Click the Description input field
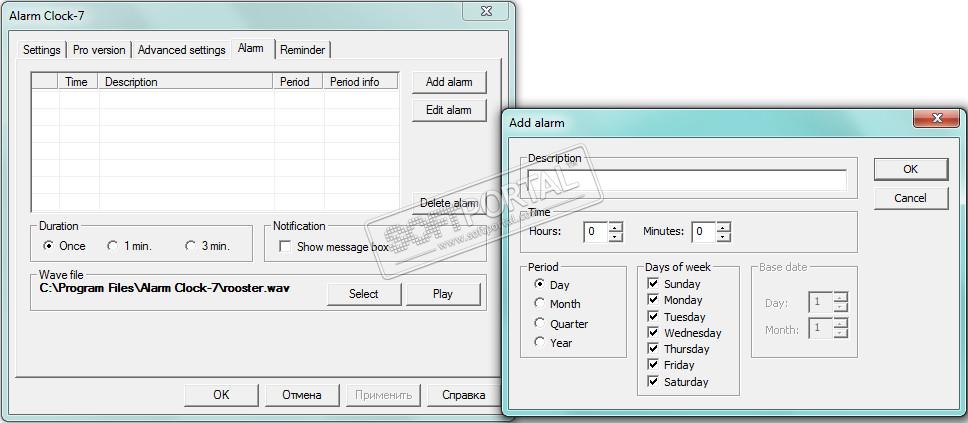968x423 pixels. [686, 180]
